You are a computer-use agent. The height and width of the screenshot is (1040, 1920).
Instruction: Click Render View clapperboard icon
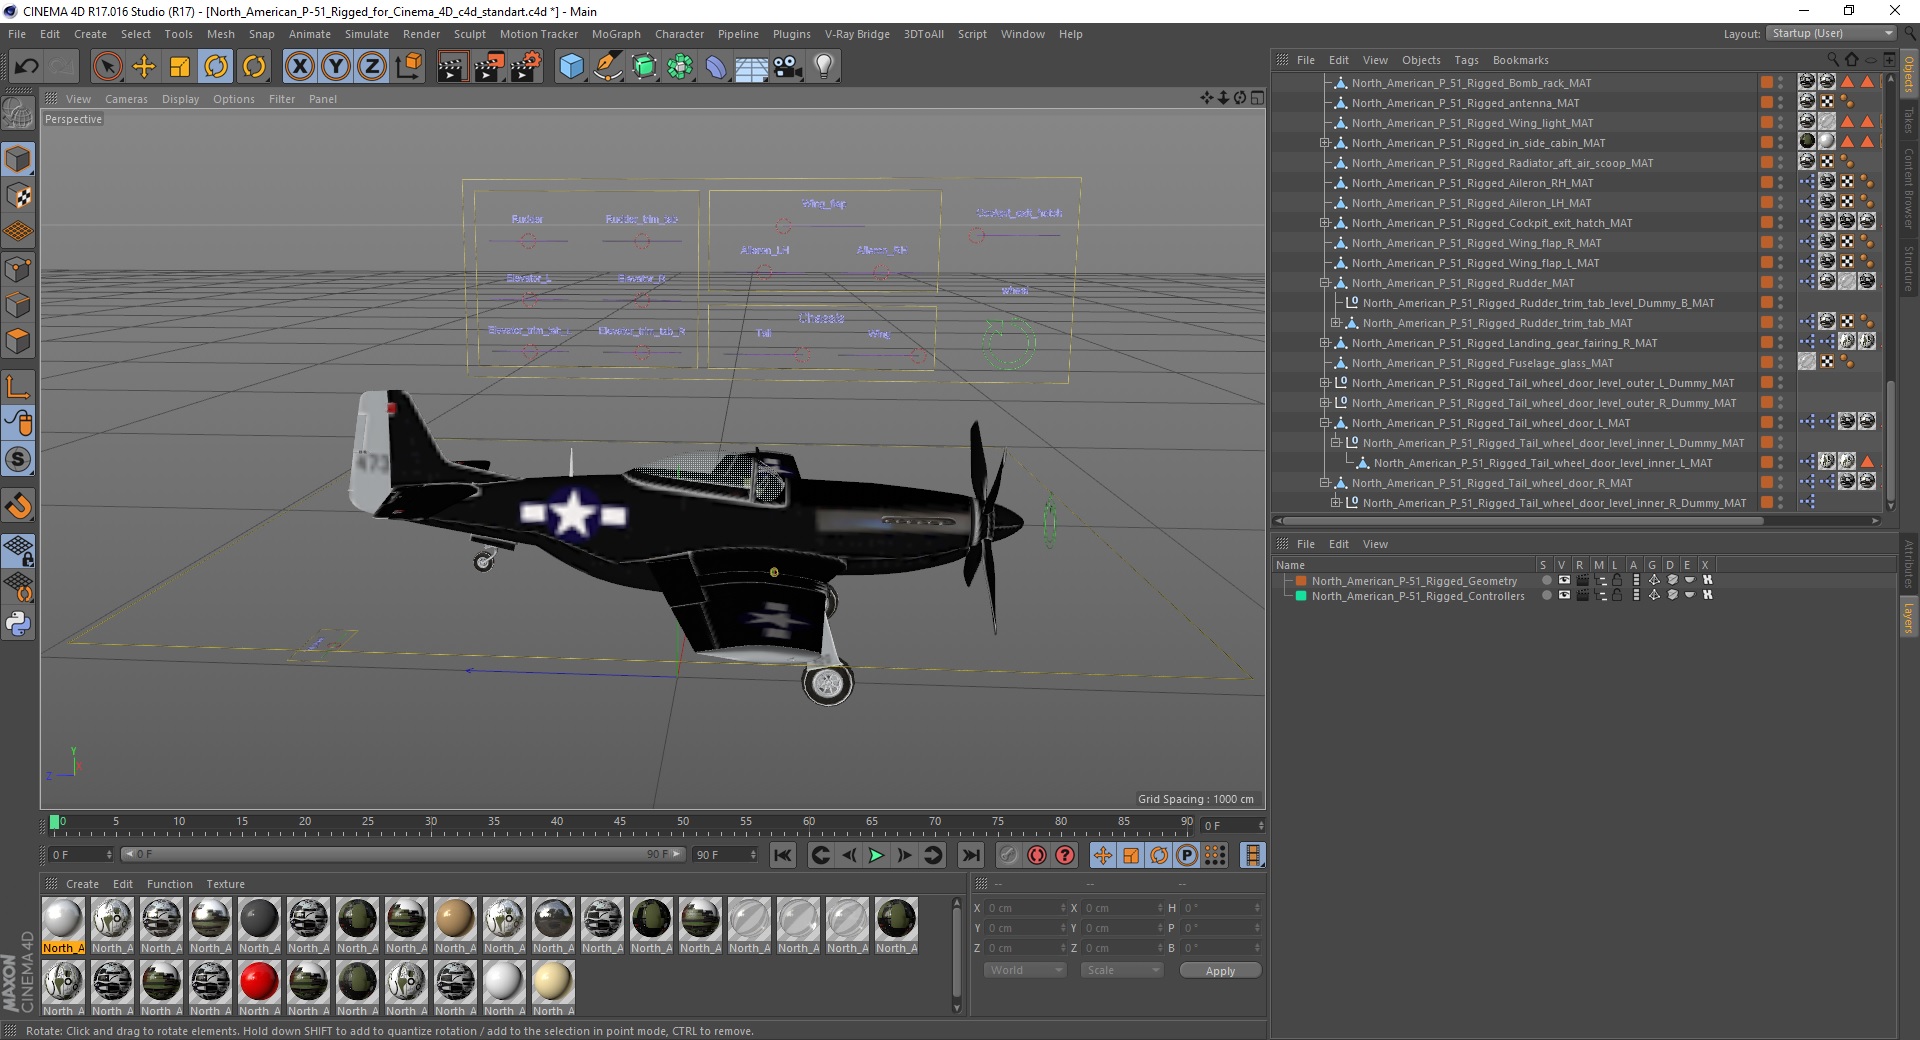tap(452, 67)
